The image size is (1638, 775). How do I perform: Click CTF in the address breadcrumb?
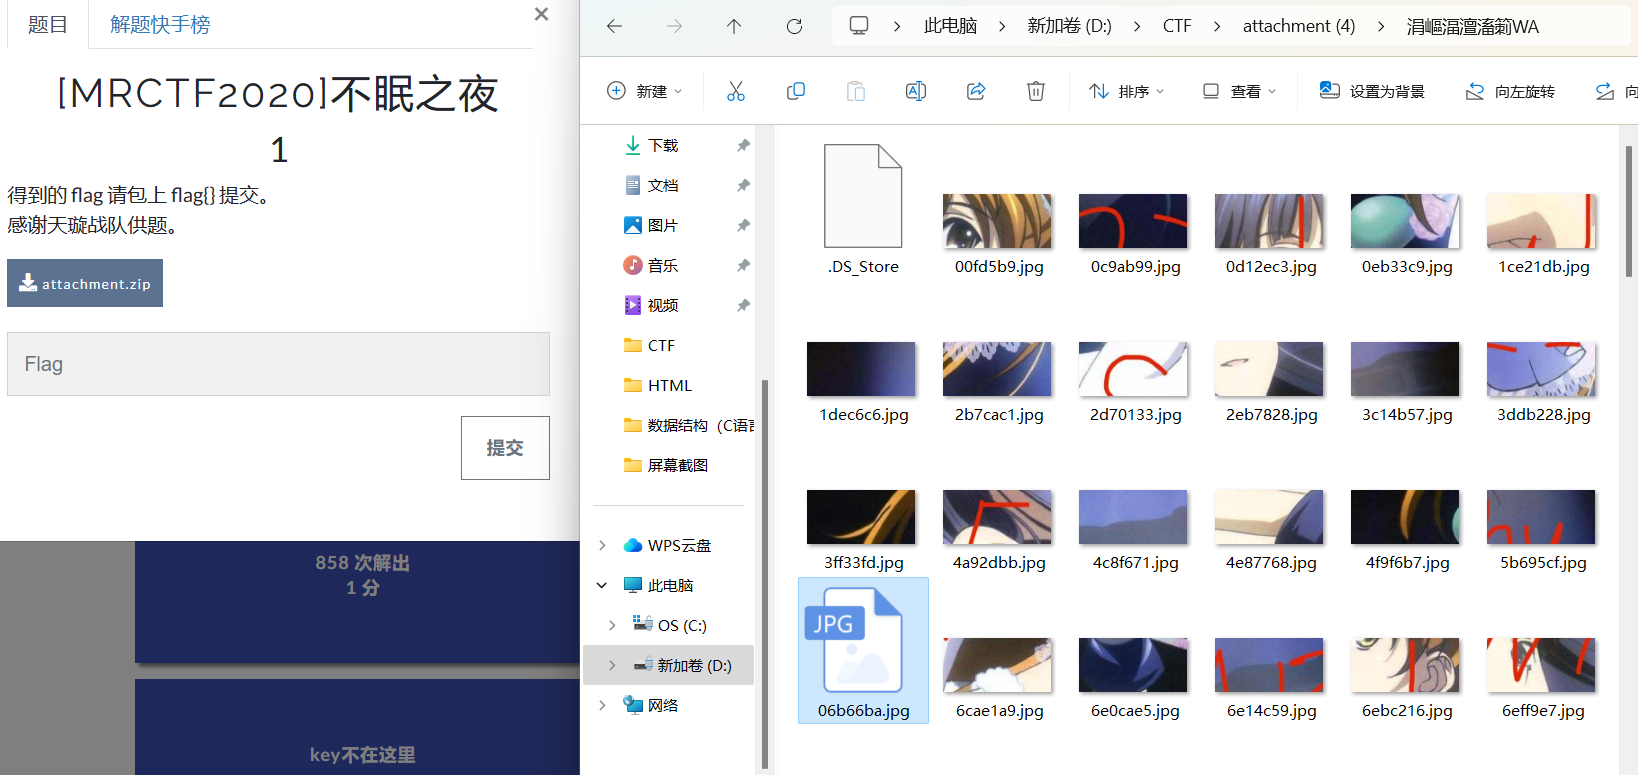pos(1177,26)
